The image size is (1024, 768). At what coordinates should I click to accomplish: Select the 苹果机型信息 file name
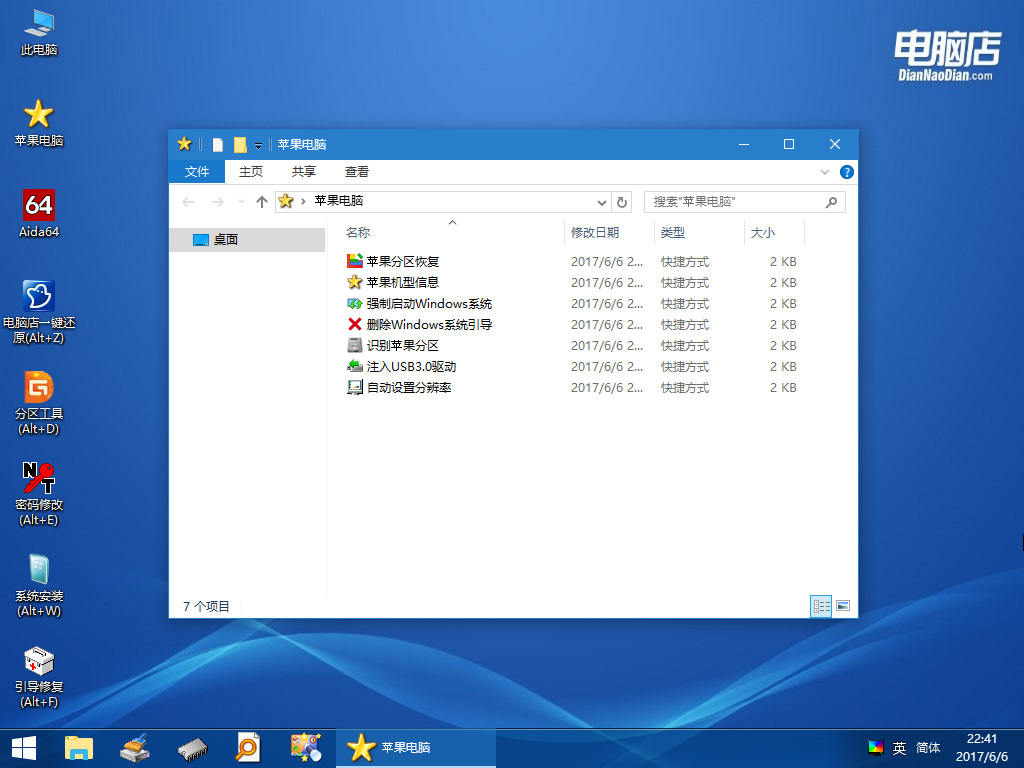pyautogui.click(x=403, y=282)
